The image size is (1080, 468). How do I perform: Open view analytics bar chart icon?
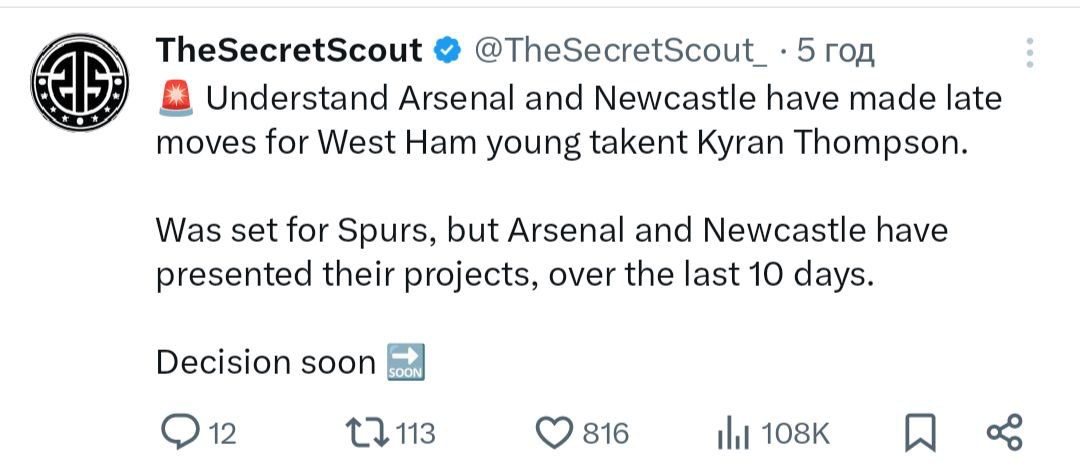pos(733,433)
